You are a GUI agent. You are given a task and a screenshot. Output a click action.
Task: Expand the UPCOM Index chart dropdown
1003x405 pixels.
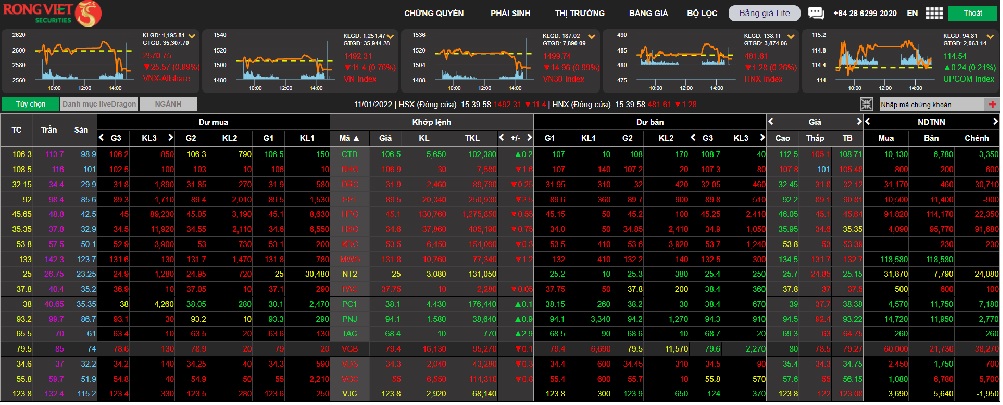pos(991,37)
